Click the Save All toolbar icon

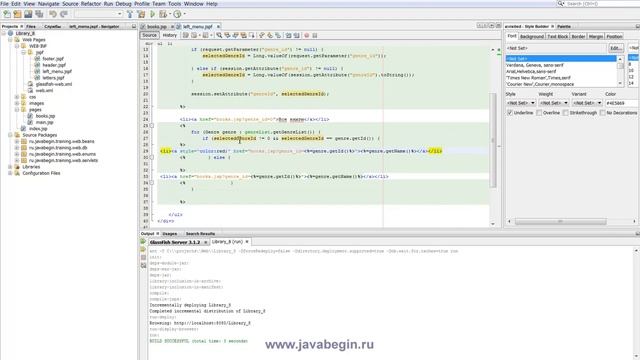39,14
